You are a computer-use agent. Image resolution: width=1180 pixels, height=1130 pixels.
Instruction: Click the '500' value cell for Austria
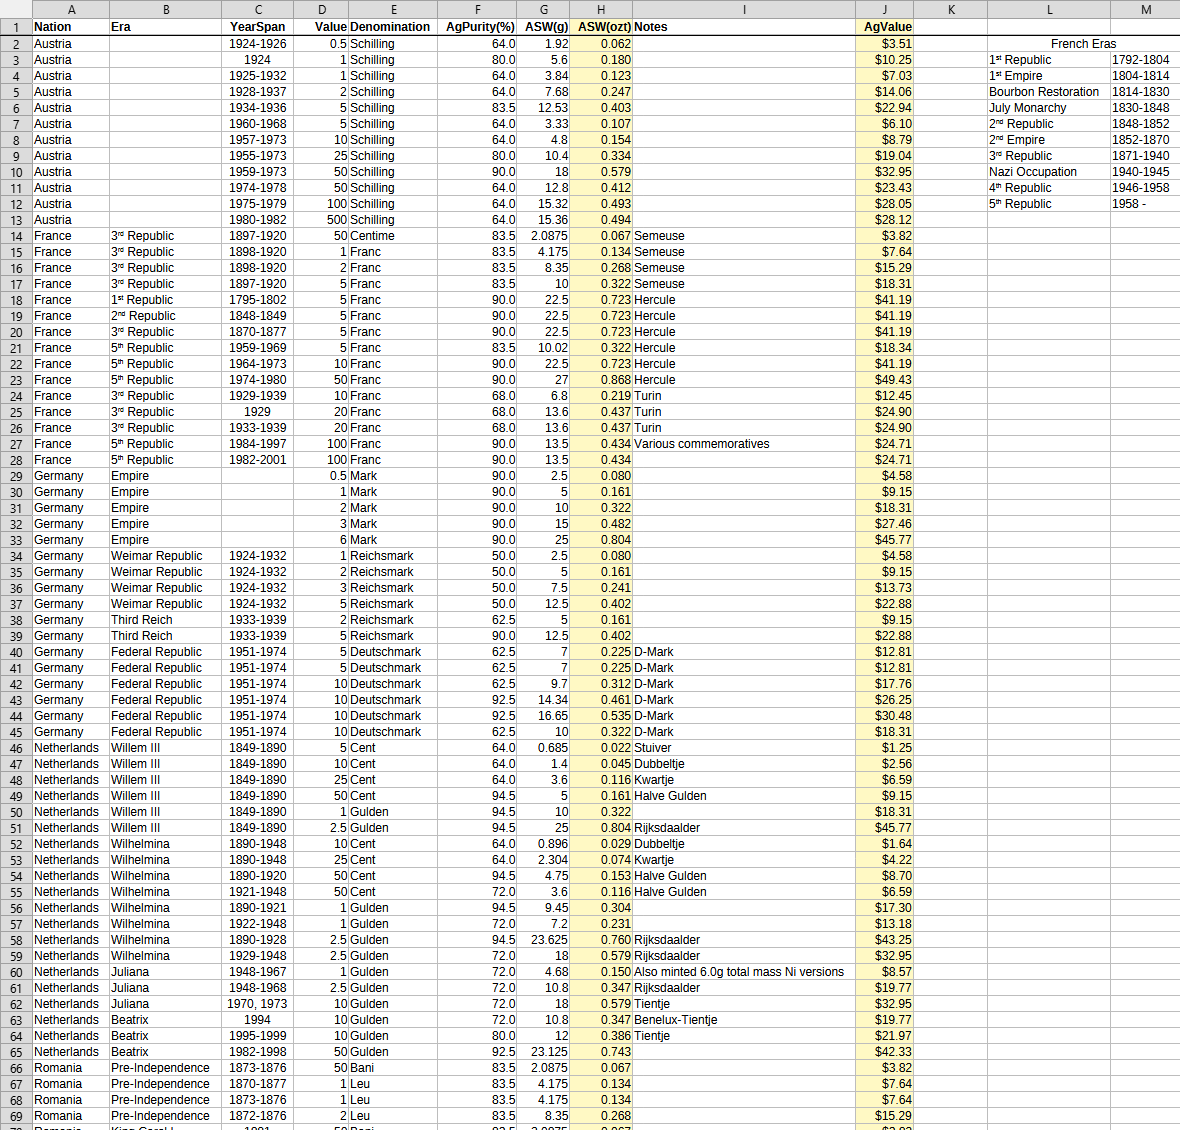click(x=321, y=220)
